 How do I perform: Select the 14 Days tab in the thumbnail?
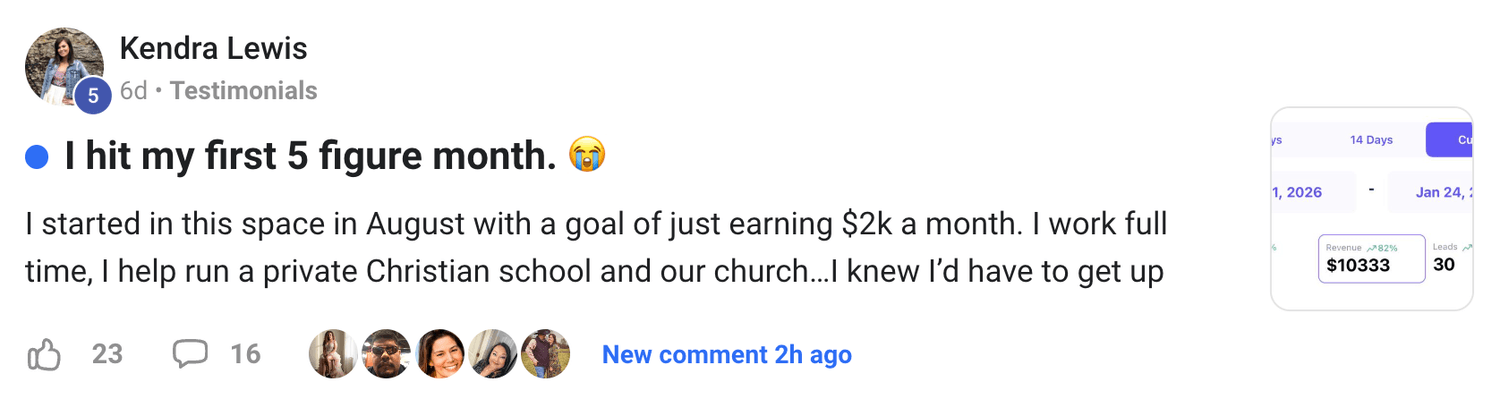click(1371, 140)
